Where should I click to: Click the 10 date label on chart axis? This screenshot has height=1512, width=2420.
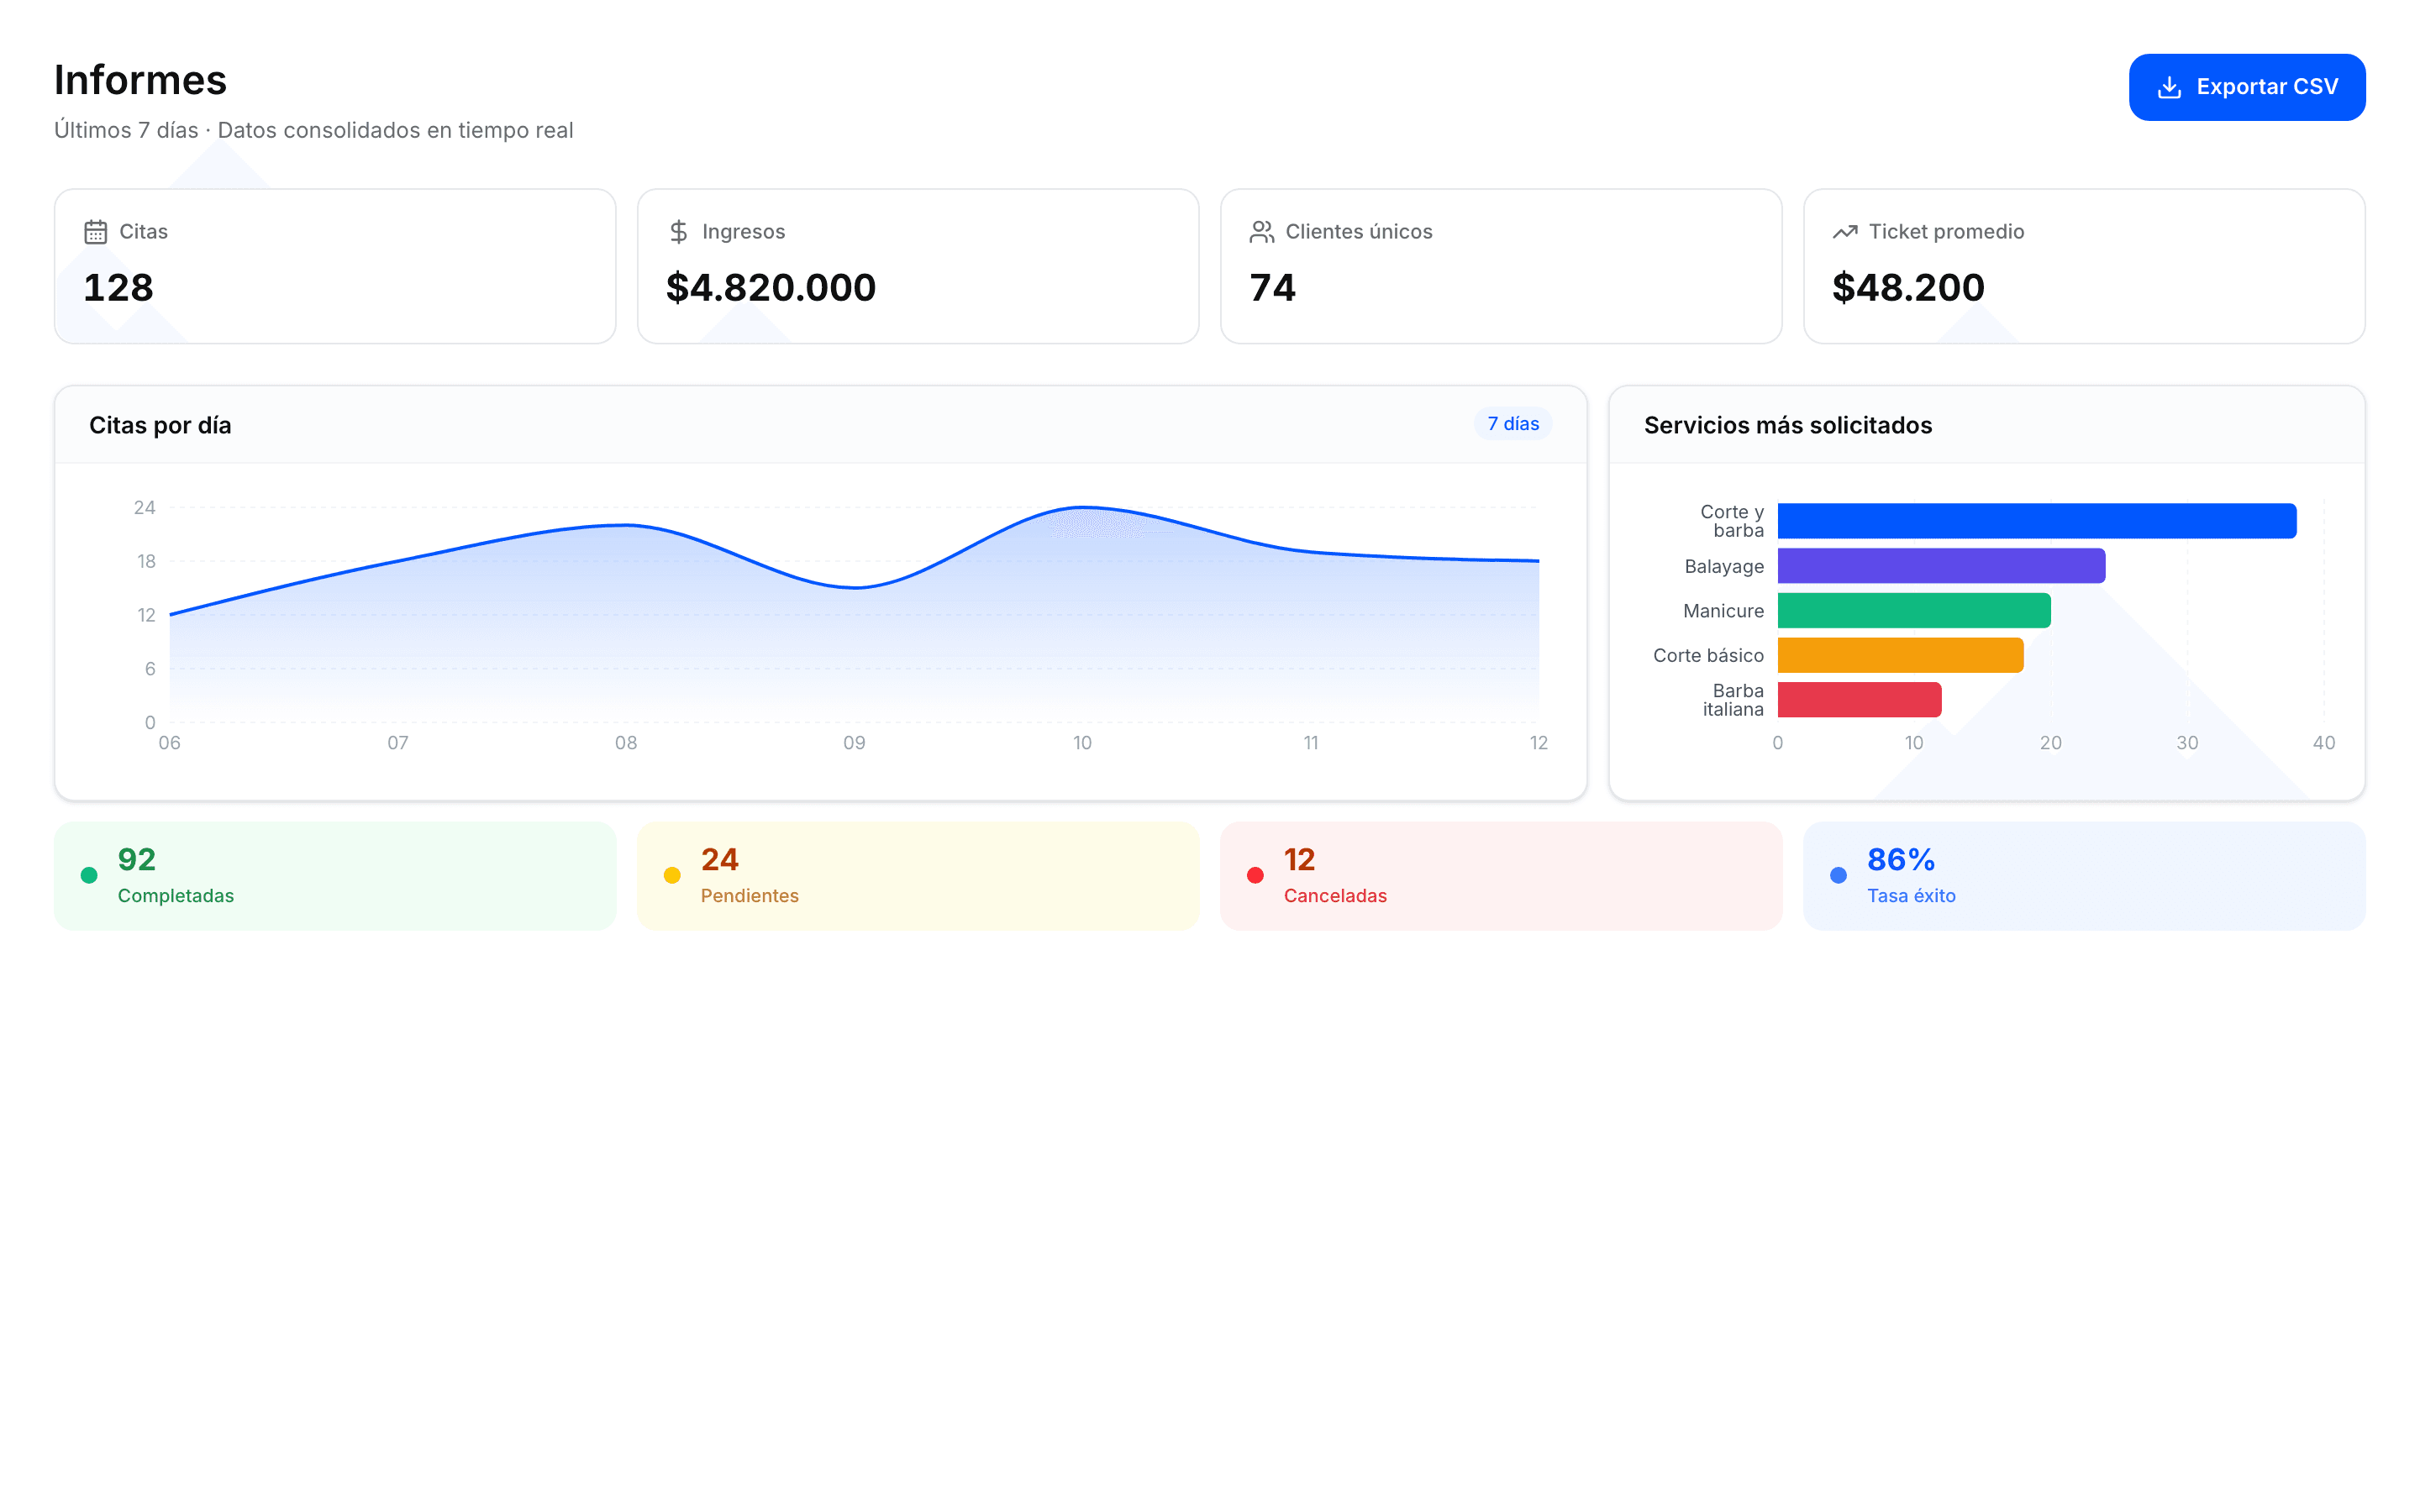(x=1082, y=743)
